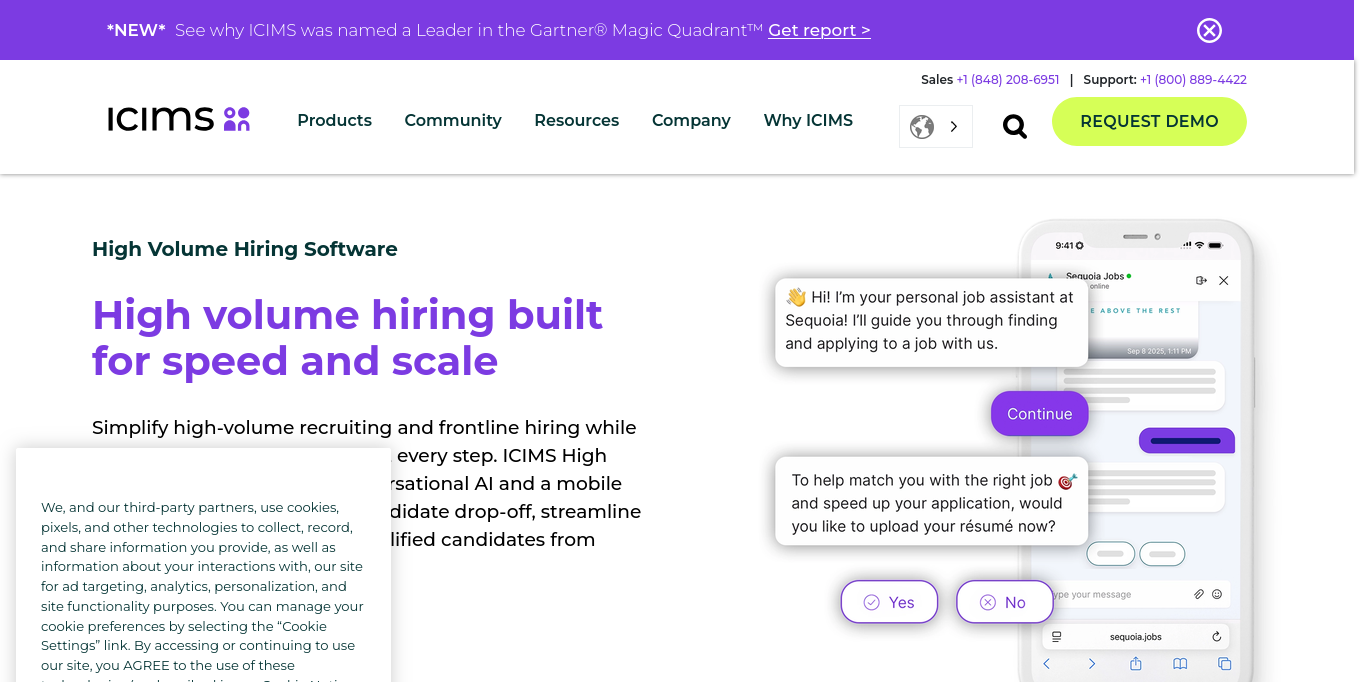The height and width of the screenshot is (682, 1366).
Task: Expand the chevron next to the globe
Action: (954, 127)
